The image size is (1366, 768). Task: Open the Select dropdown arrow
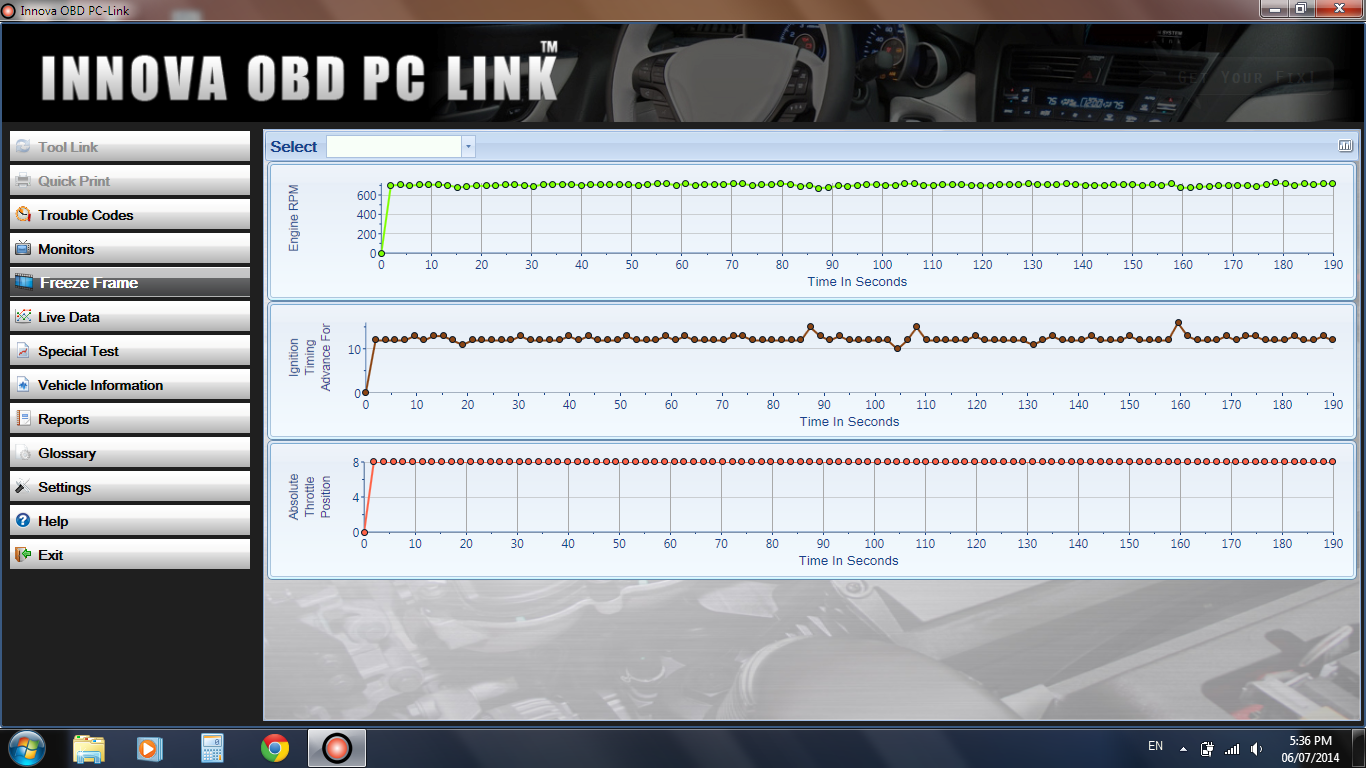pos(468,147)
